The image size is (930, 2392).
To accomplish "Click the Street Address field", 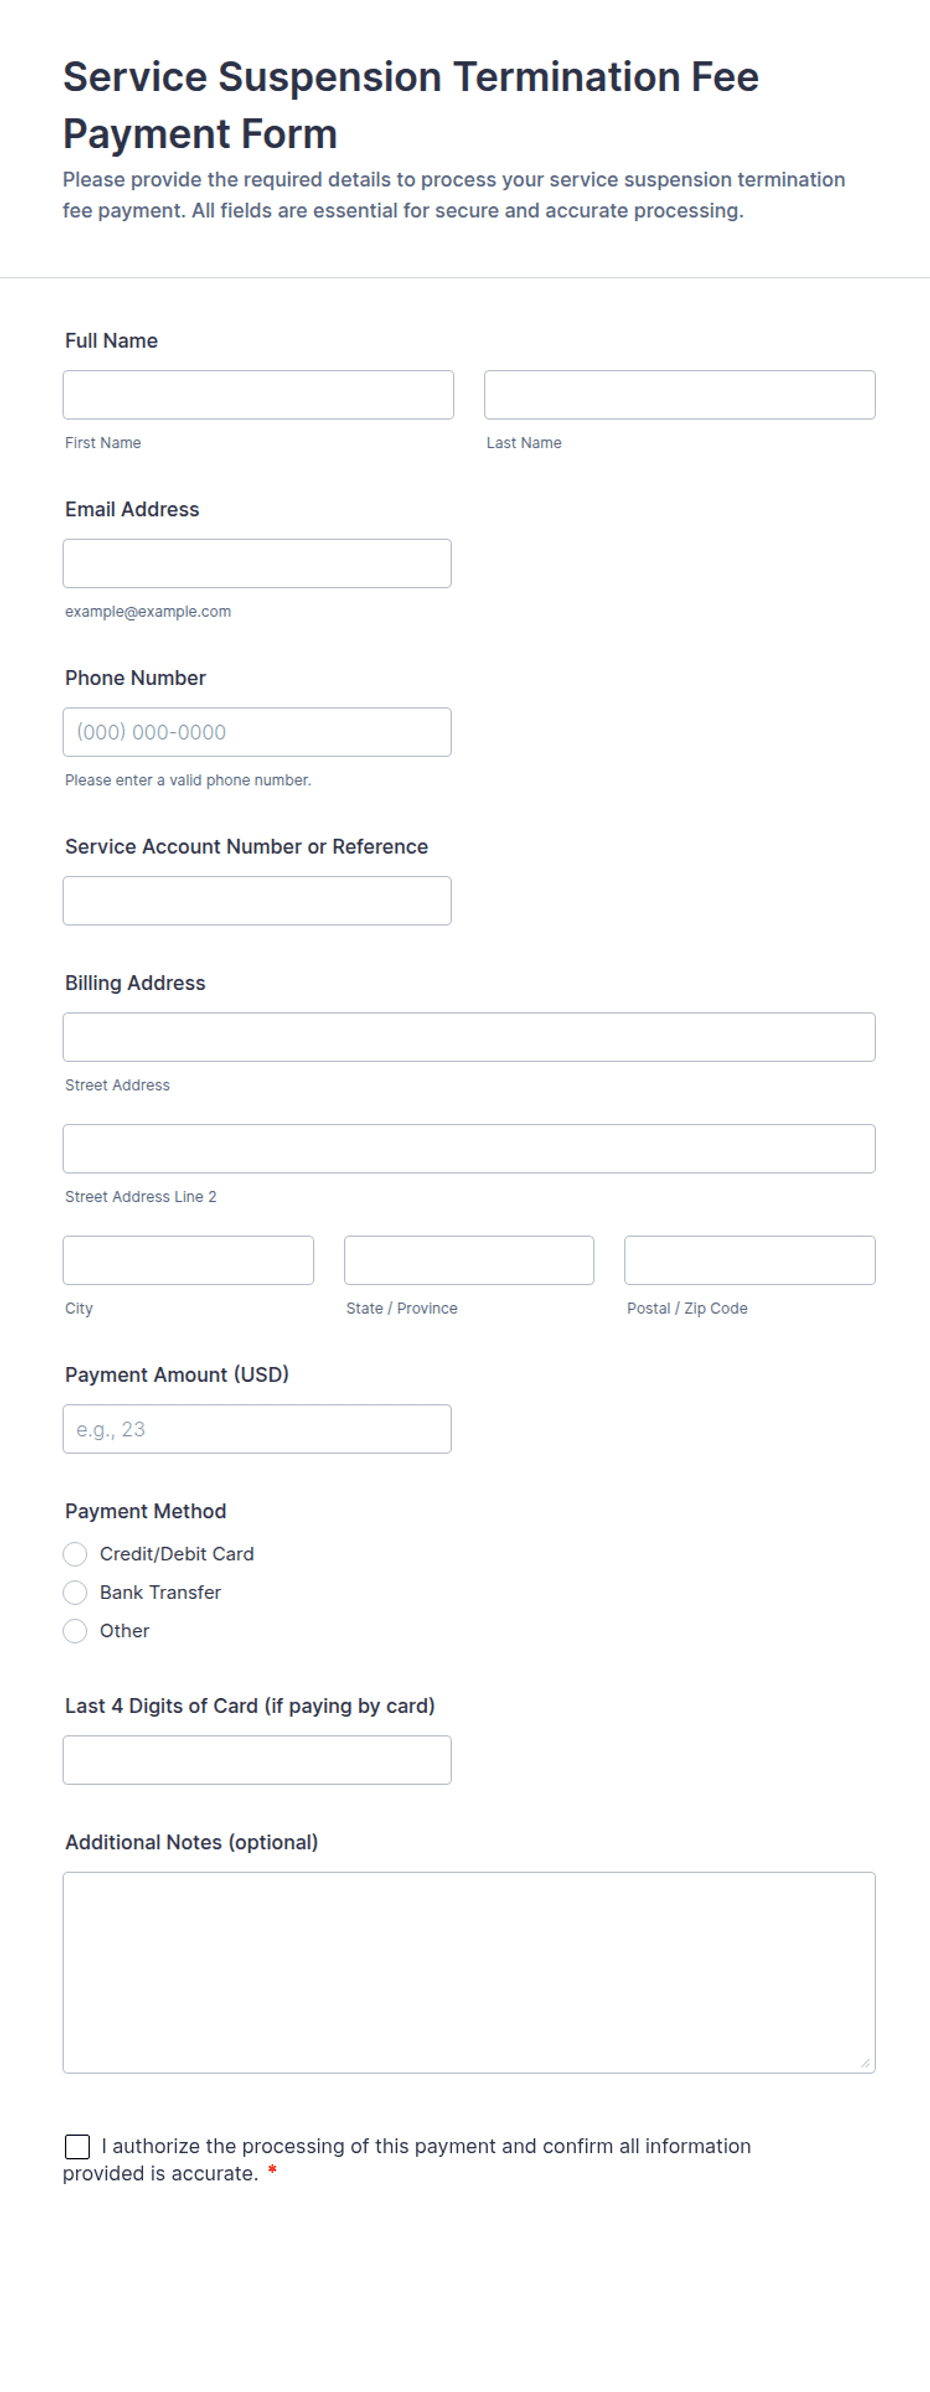I will [x=469, y=1037].
